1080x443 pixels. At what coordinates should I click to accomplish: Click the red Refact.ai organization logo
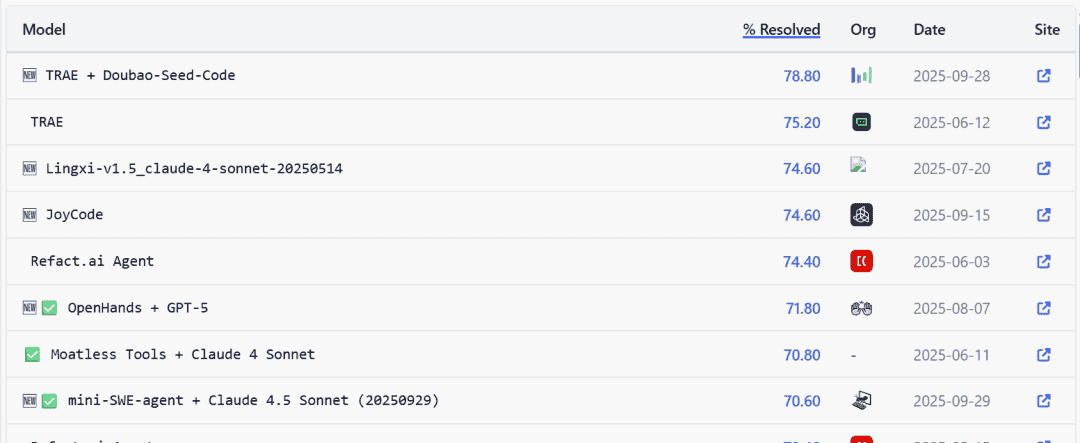tap(861, 261)
